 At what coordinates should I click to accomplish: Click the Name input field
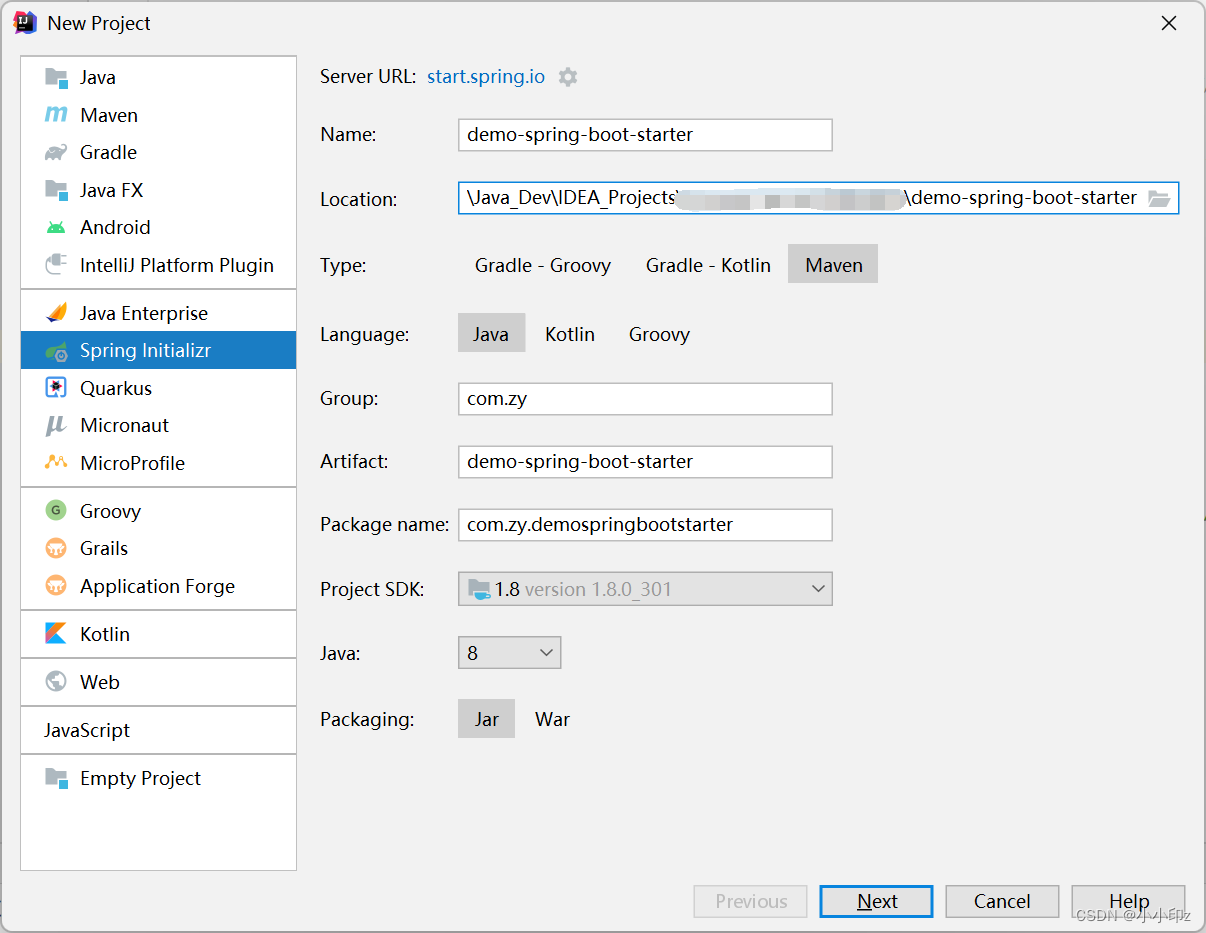pyautogui.click(x=645, y=135)
